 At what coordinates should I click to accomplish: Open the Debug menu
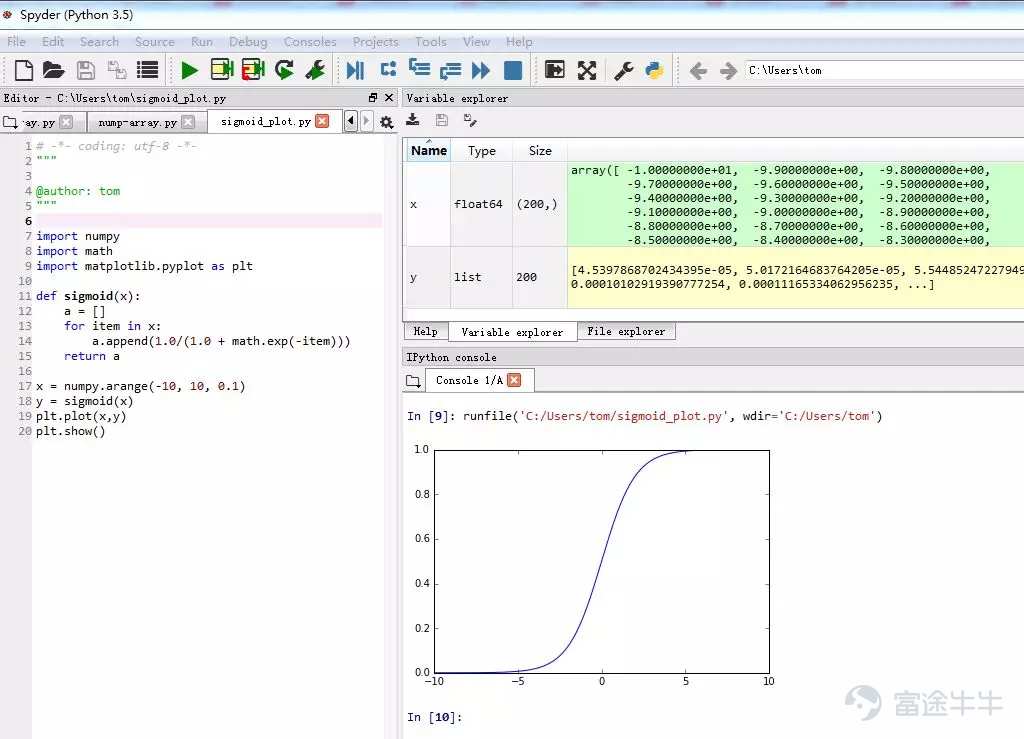pyautogui.click(x=248, y=42)
